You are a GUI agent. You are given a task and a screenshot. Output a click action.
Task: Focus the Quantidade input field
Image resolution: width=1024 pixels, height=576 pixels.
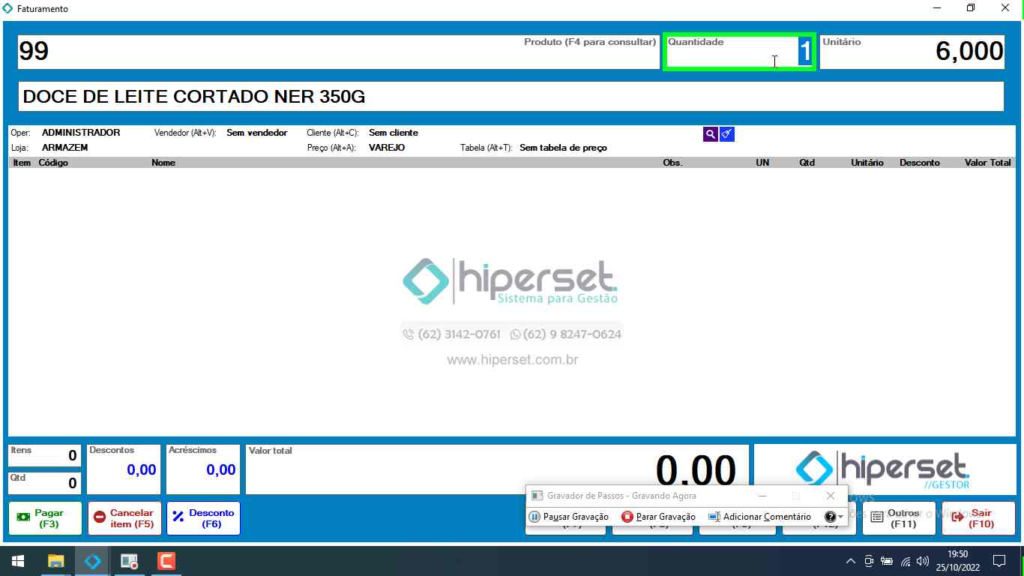click(x=739, y=54)
